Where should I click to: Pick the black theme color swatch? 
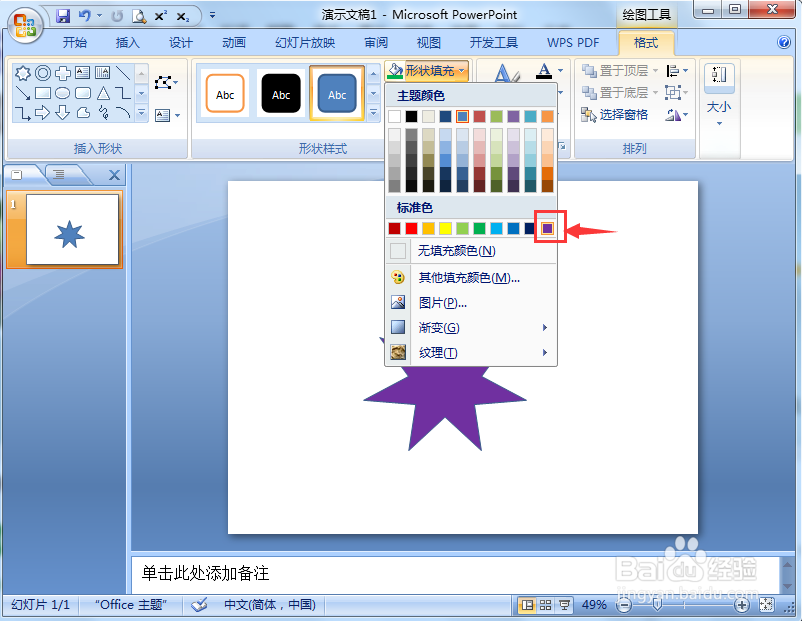point(411,116)
